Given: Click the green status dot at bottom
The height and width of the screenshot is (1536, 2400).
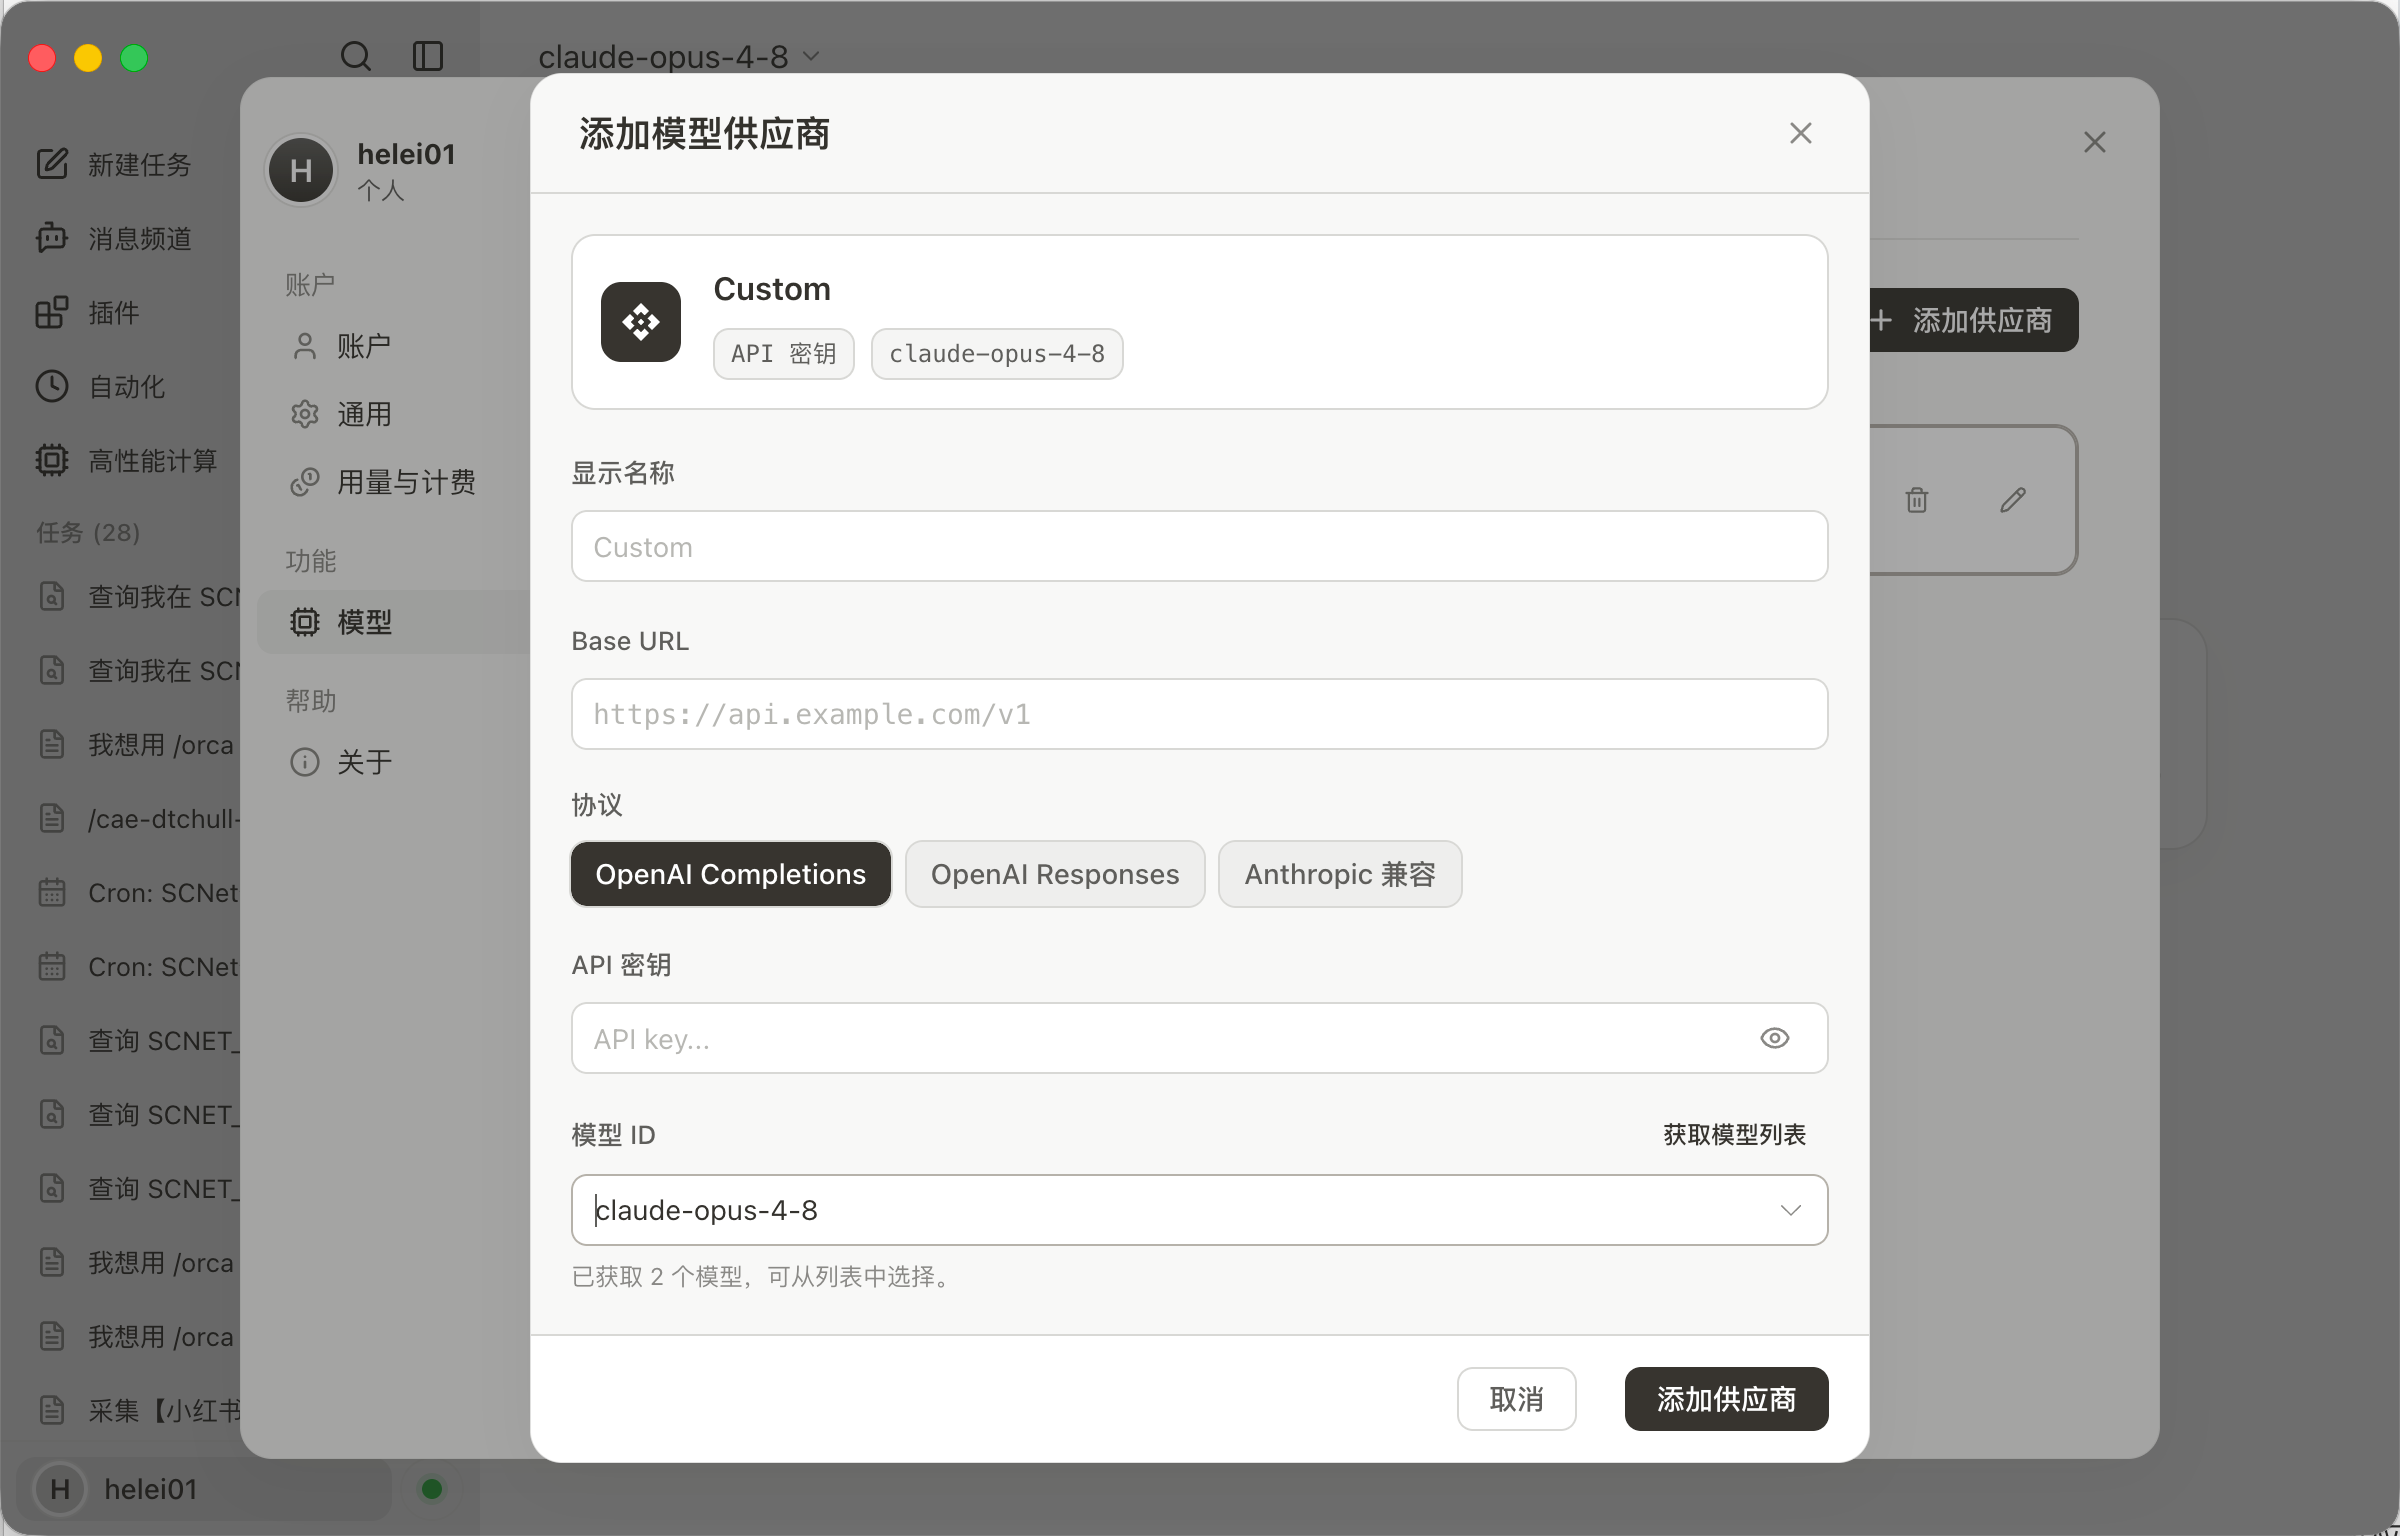Looking at the screenshot, I should (x=432, y=1489).
